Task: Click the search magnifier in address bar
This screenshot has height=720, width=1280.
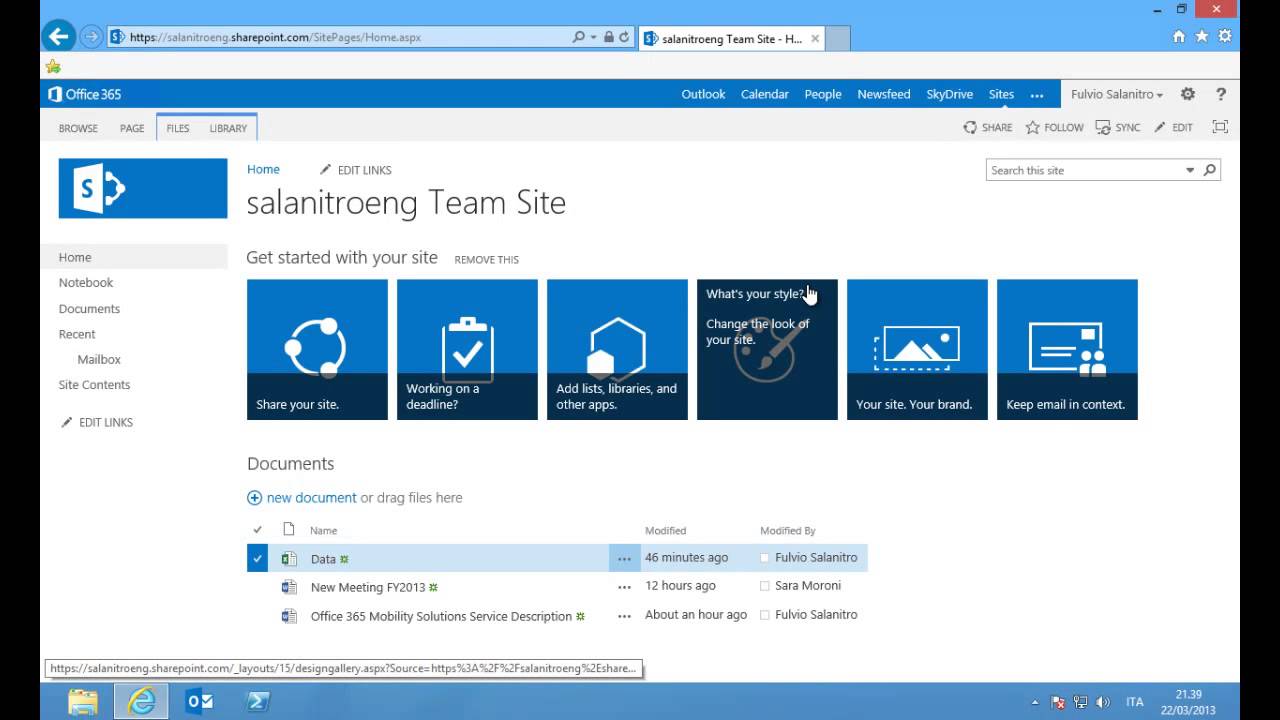Action: point(579,37)
